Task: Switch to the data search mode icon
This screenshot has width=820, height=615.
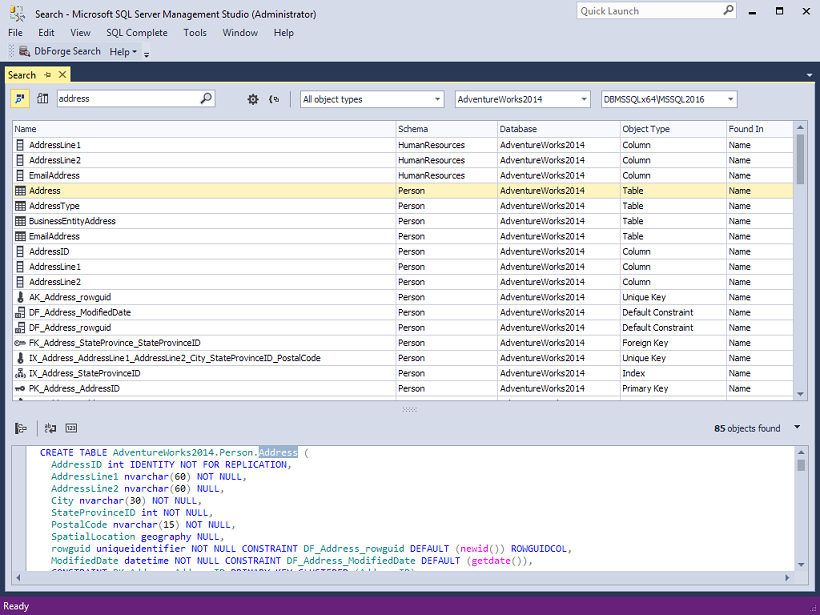Action: [x=43, y=99]
